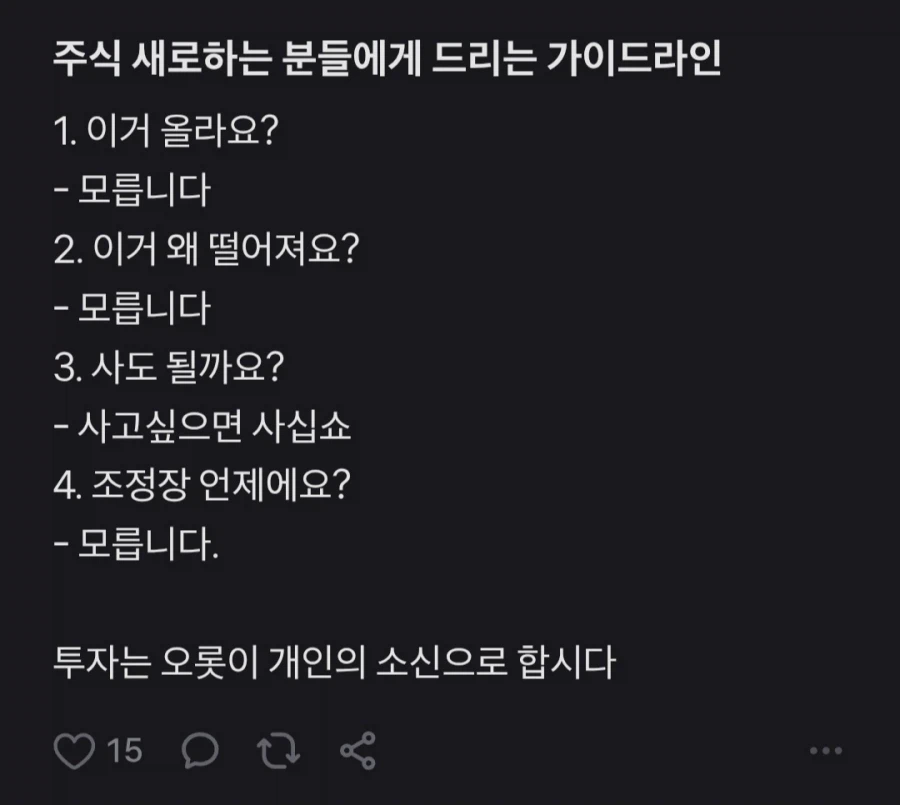The height and width of the screenshot is (805, 900).
Task: Click the line '1. 이거 올라요?'
Action: pyautogui.click(x=165, y=129)
